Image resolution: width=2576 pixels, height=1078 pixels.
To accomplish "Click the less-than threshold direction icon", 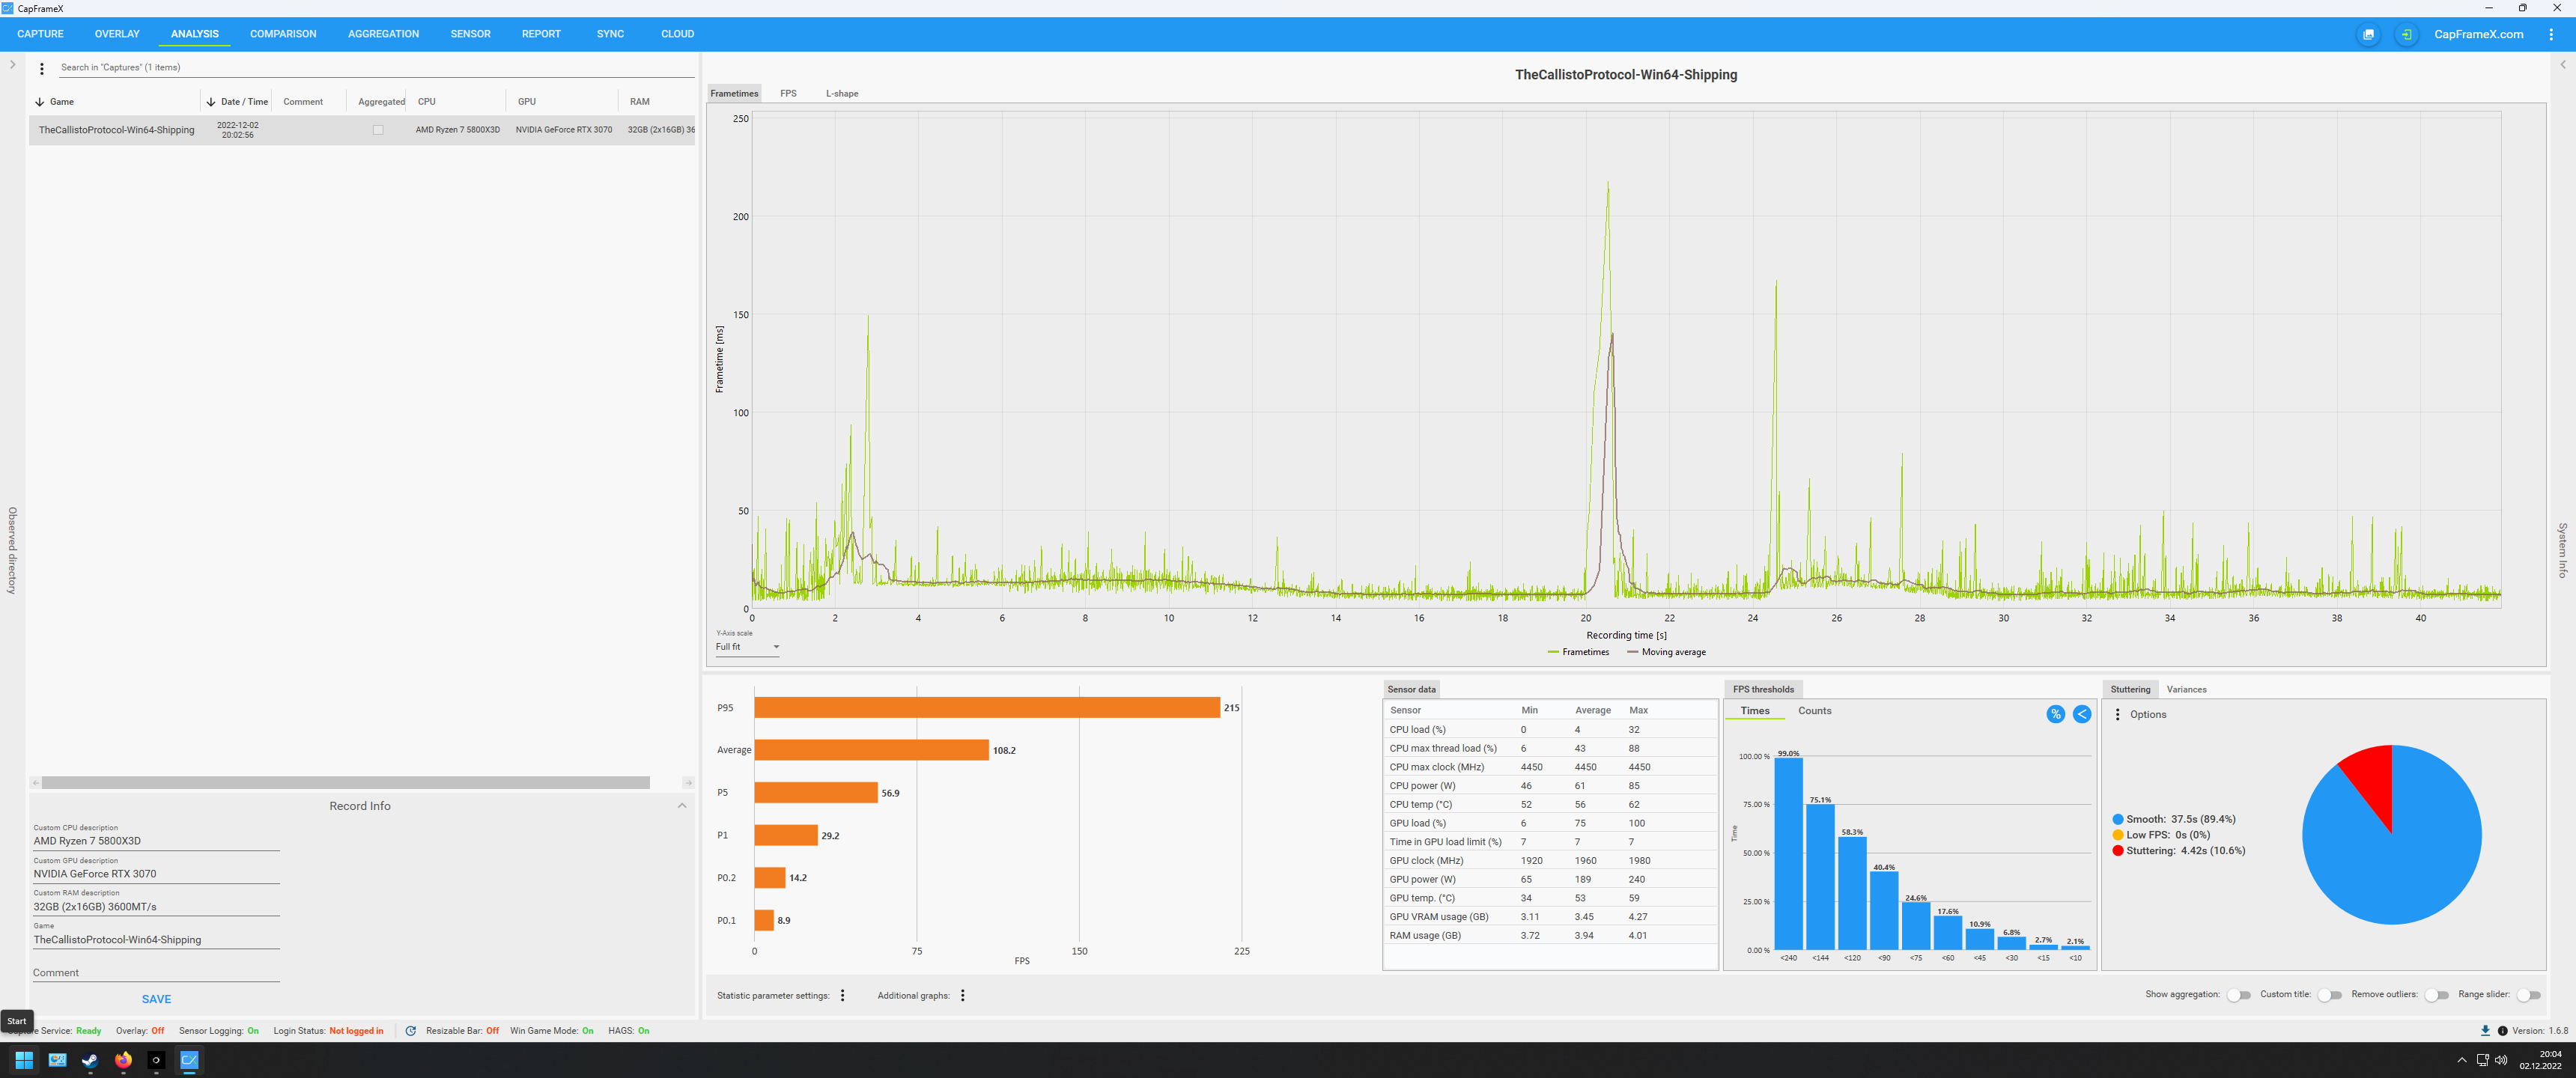I will click(2081, 714).
